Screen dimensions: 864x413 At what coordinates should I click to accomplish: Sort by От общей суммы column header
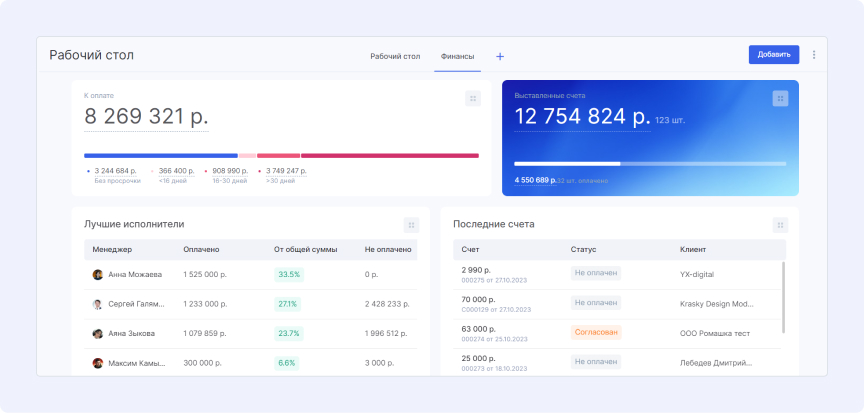pos(306,249)
